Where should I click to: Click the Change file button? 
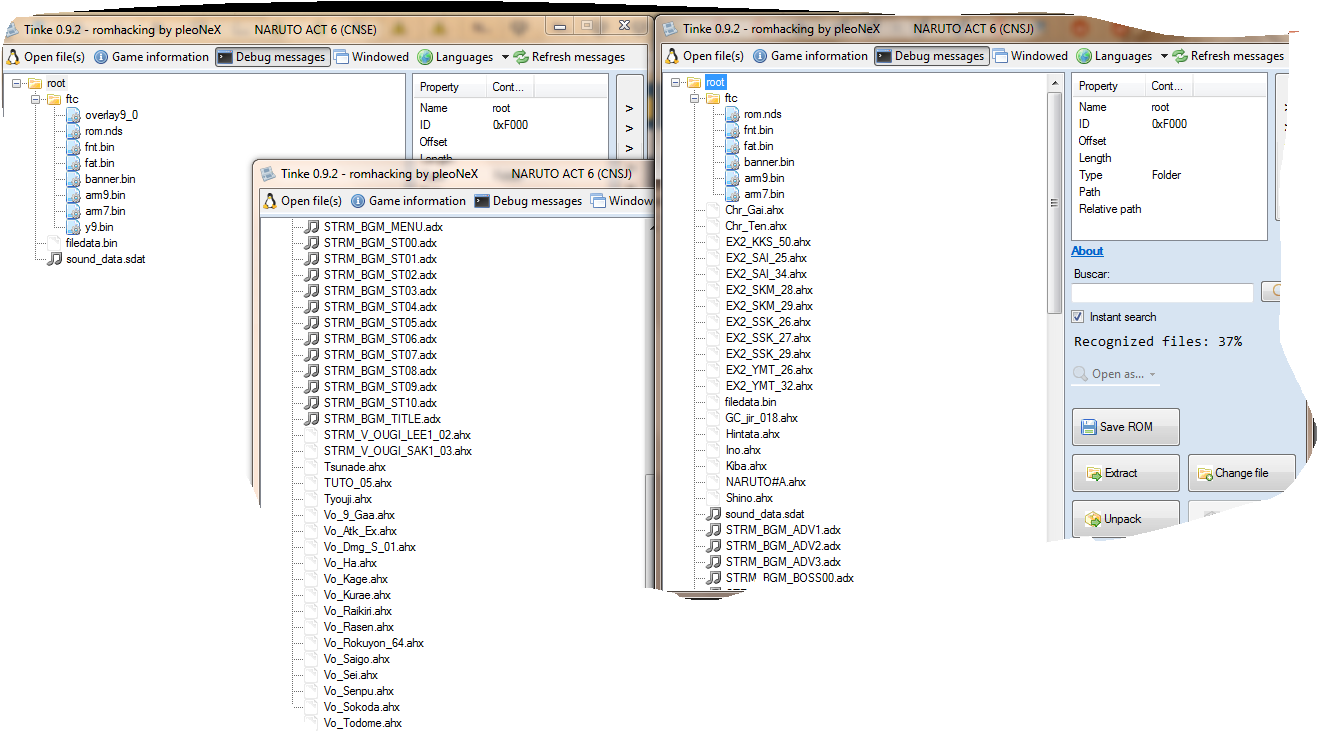pyautogui.click(x=1242, y=473)
